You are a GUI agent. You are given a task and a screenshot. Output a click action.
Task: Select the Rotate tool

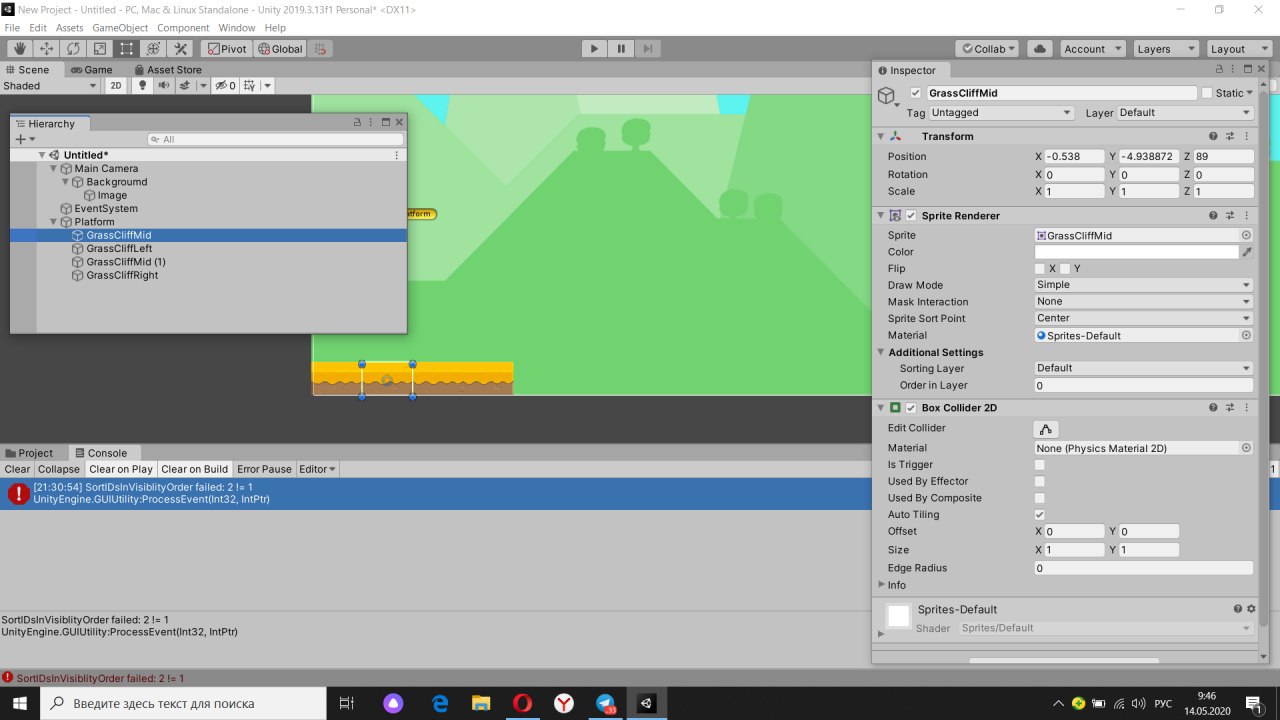click(x=73, y=48)
